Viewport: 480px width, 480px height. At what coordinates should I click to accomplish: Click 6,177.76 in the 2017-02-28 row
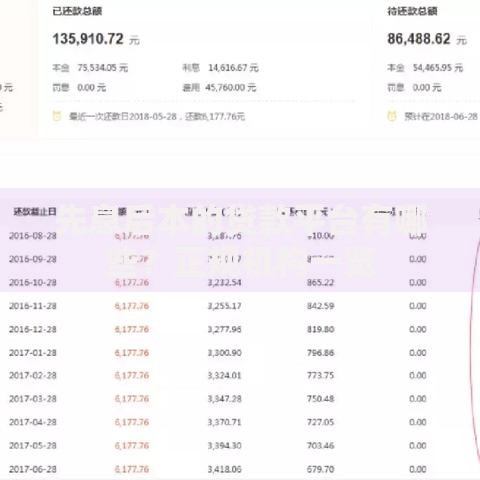132,375
